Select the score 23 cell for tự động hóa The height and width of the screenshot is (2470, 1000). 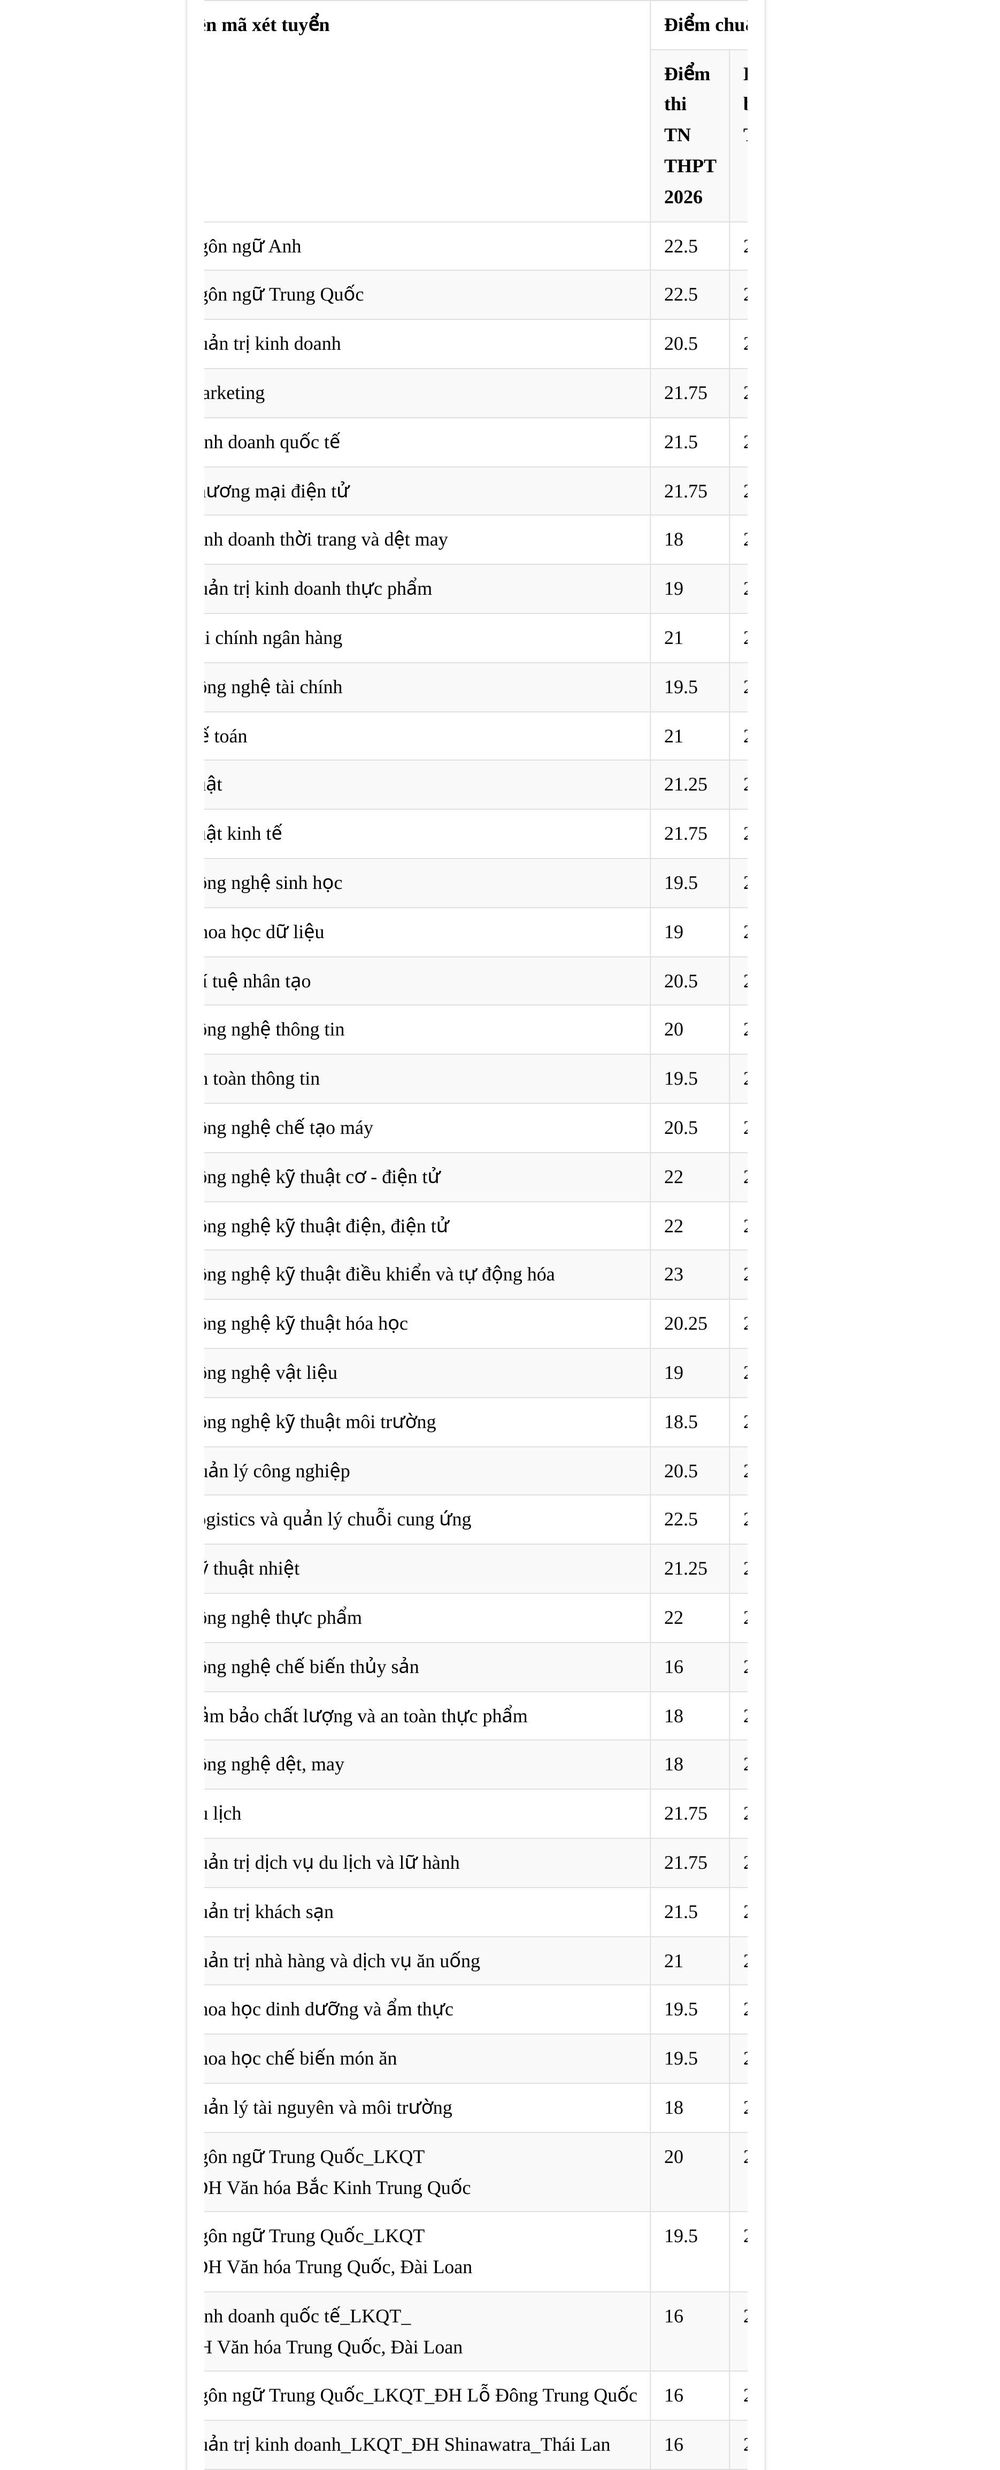coord(689,1274)
